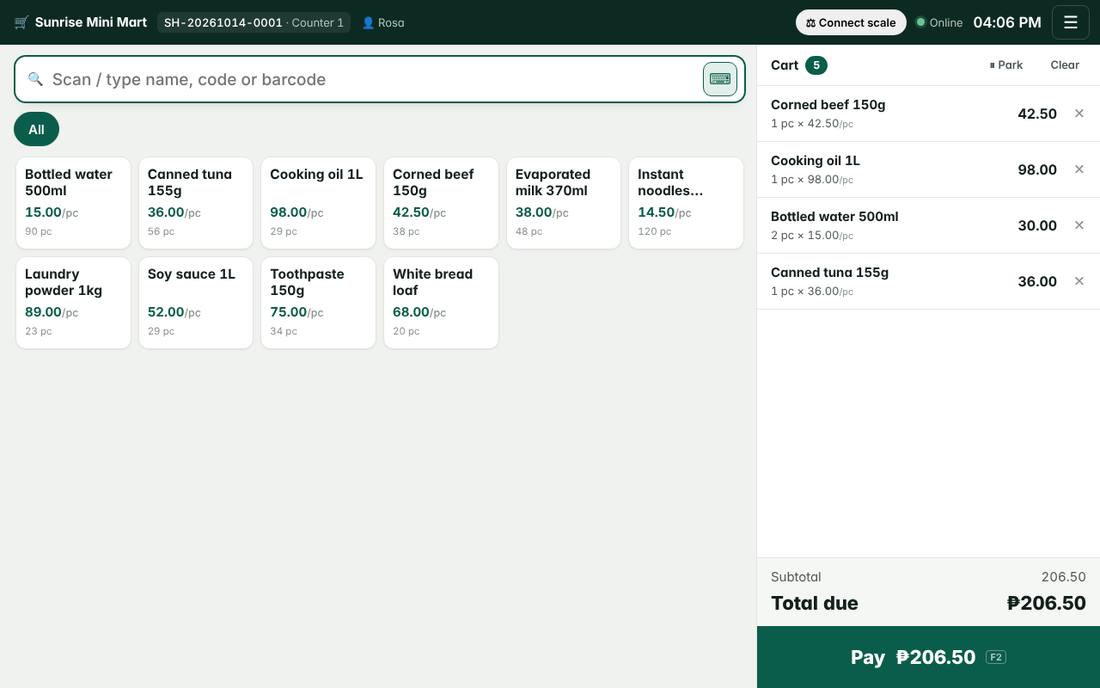Remove Cooking oil 1L from cart
This screenshot has width=1100, height=688.
tap(1079, 170)
